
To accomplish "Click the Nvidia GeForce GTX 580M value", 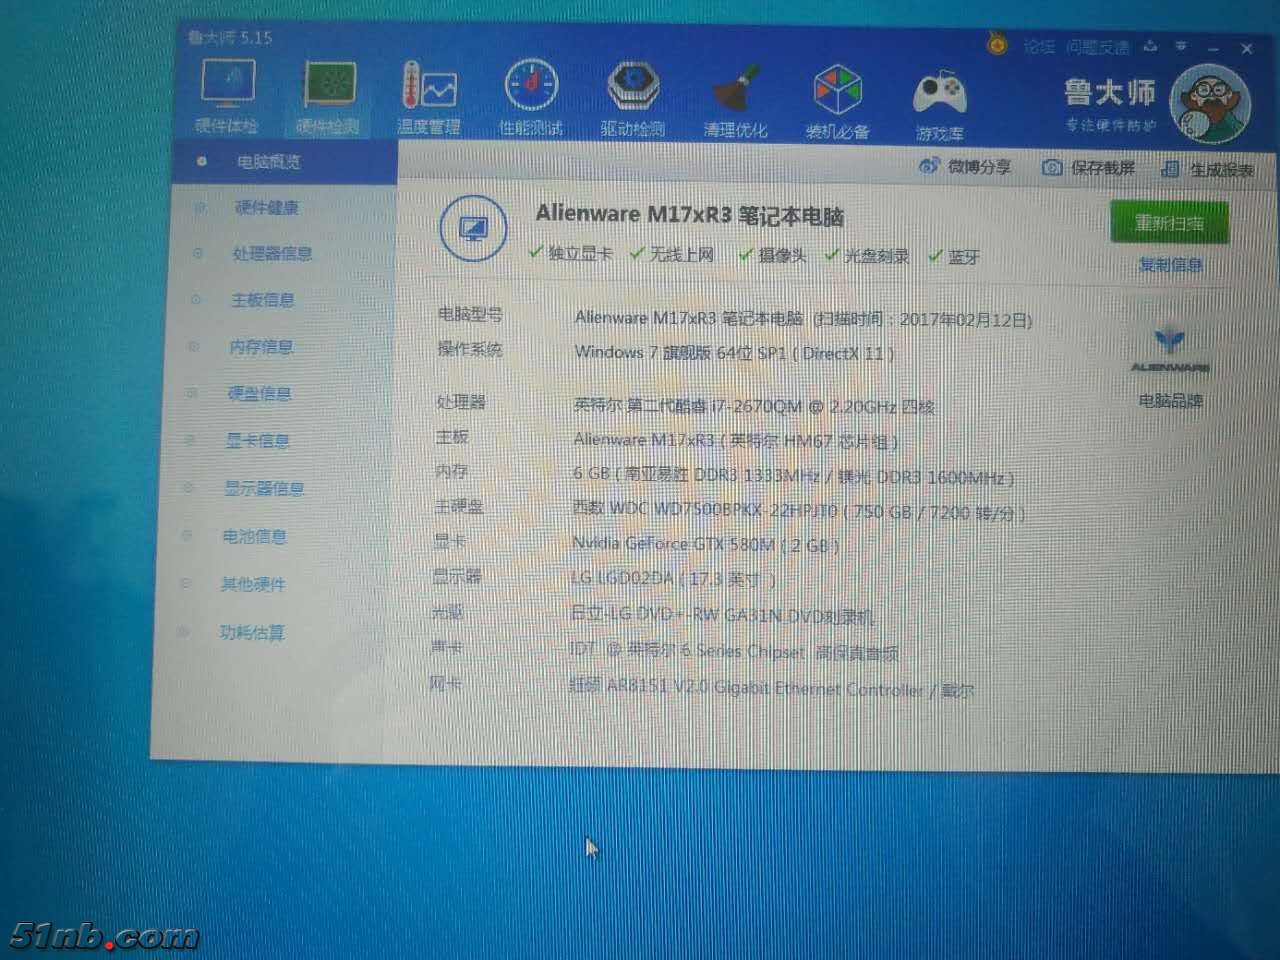I will (705, 545).
